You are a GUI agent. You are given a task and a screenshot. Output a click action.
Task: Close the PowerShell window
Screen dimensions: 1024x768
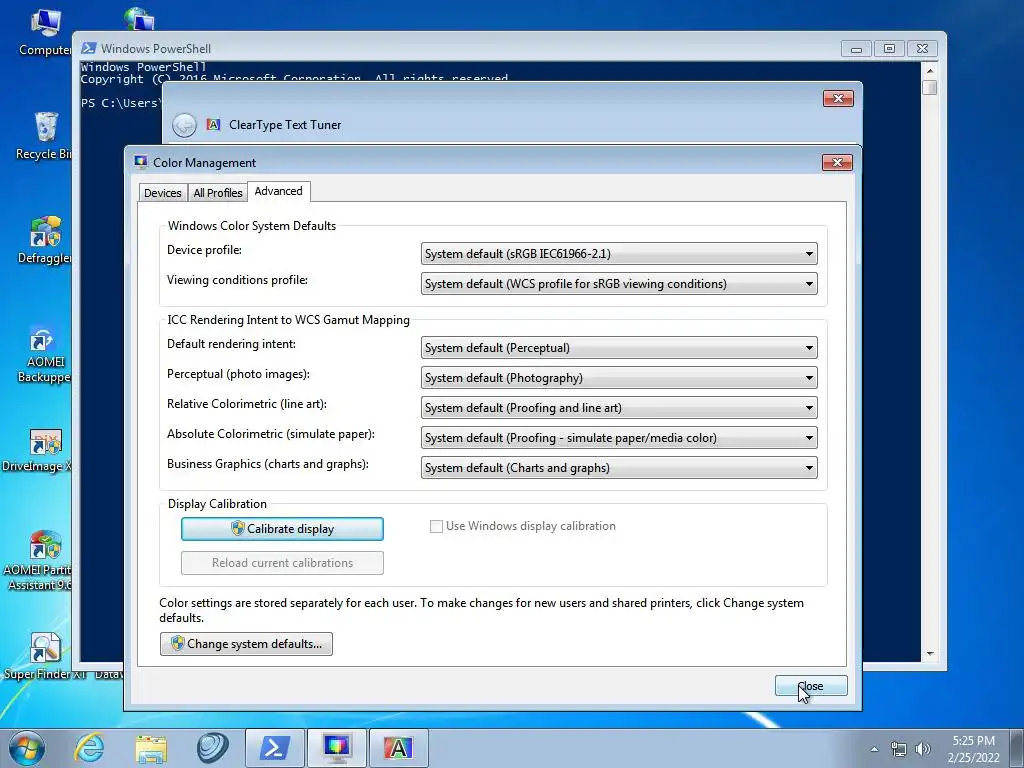click(x=922, y=49)
